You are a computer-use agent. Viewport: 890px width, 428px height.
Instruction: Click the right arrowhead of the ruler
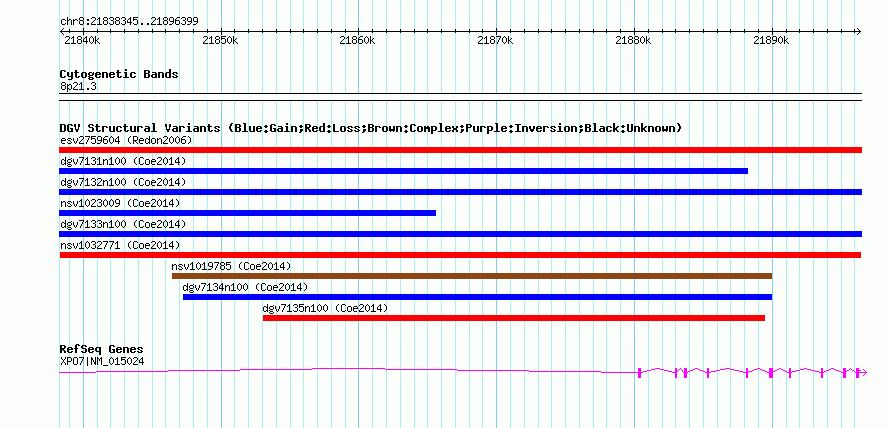click(859, 32)
